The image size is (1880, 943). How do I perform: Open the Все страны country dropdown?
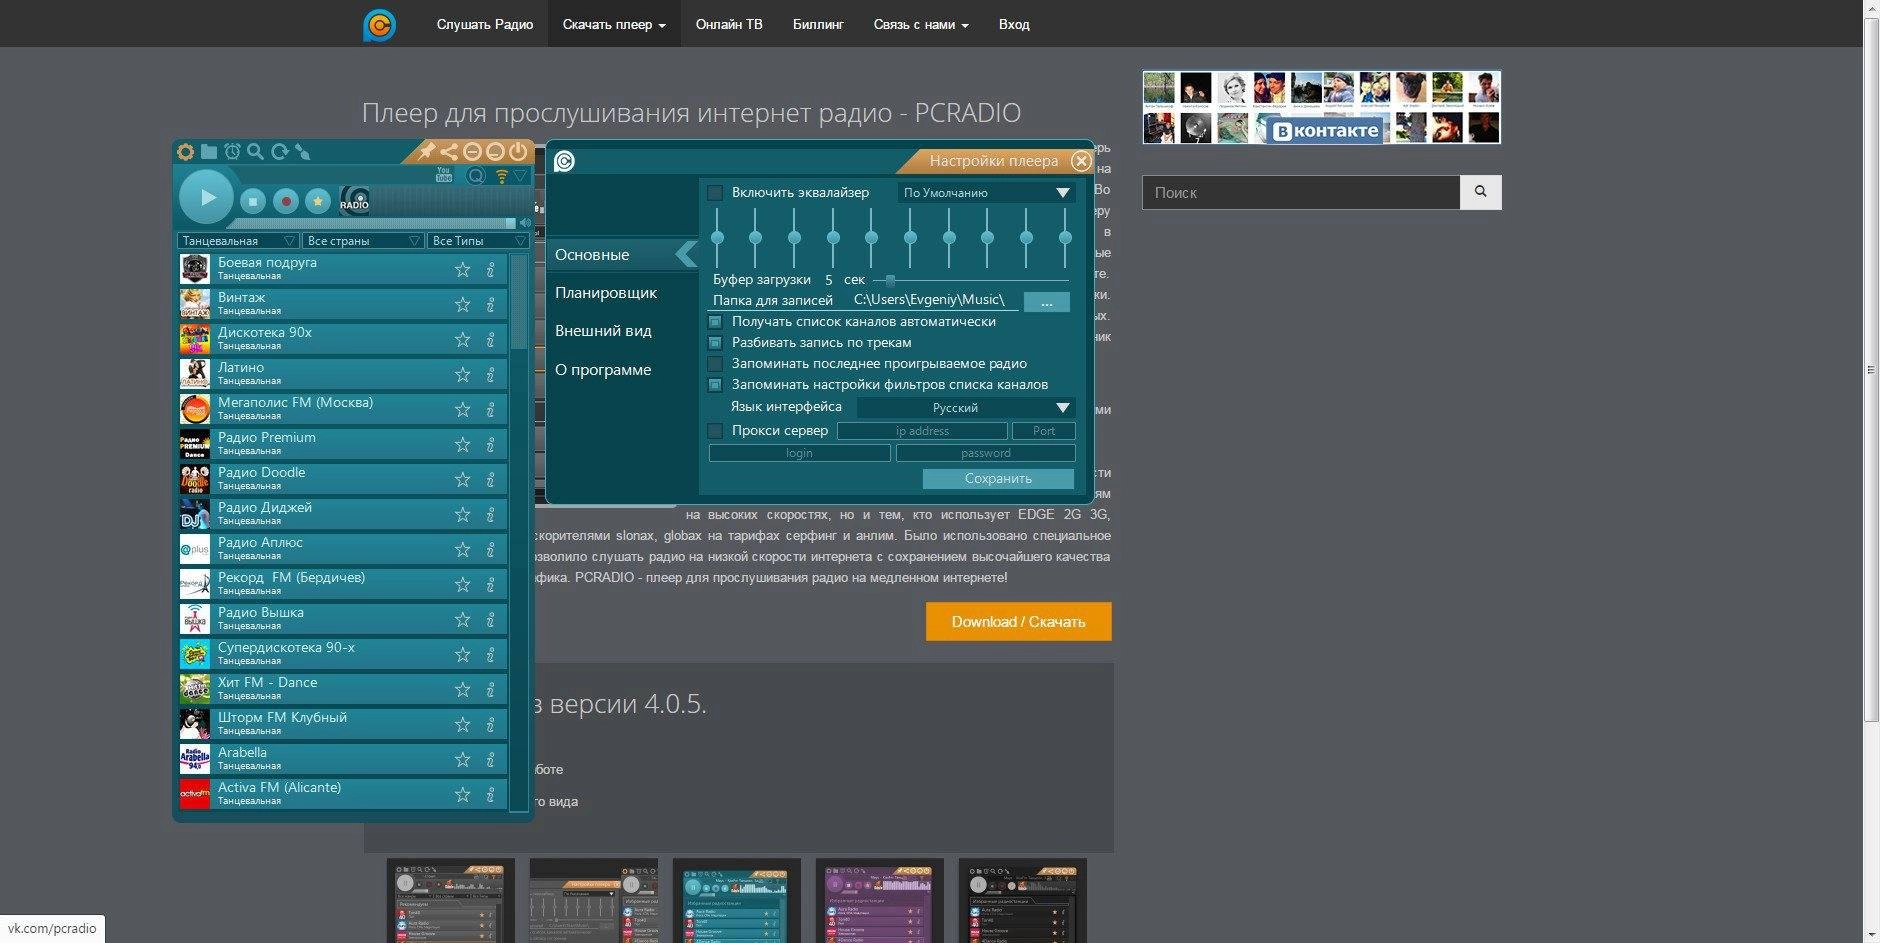(363, 241)
